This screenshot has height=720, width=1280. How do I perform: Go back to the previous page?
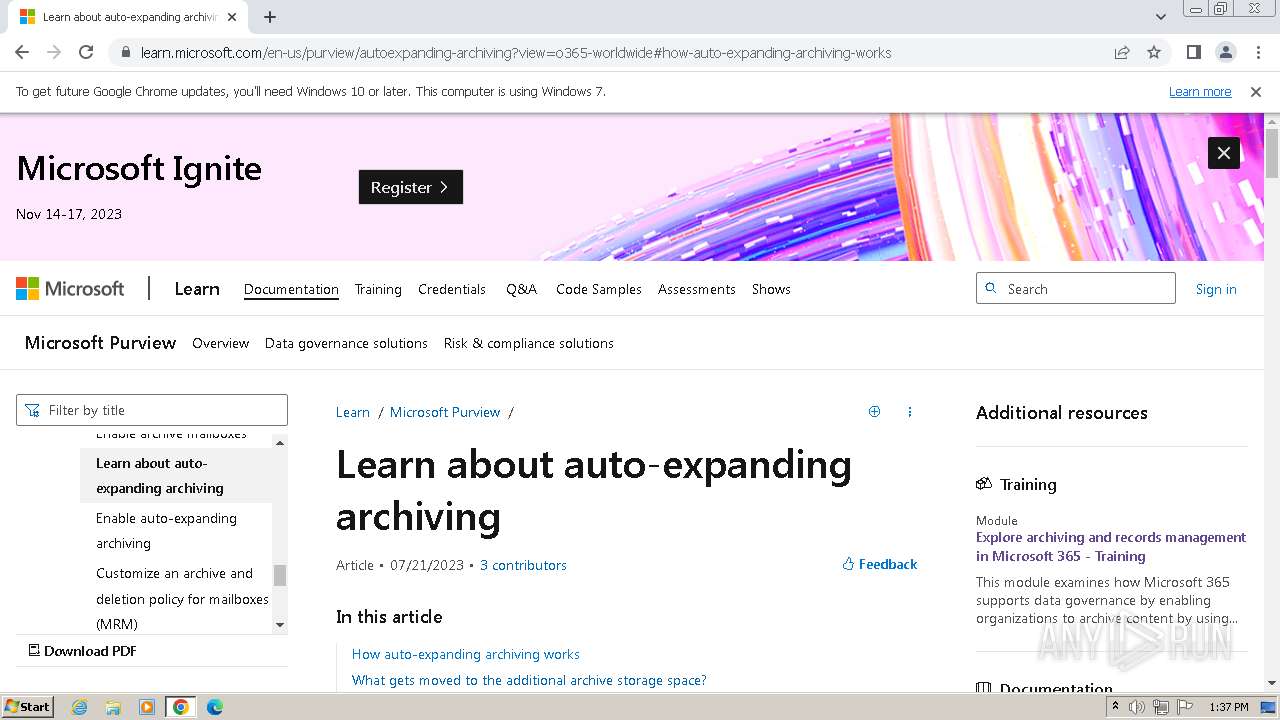(22, 52)
